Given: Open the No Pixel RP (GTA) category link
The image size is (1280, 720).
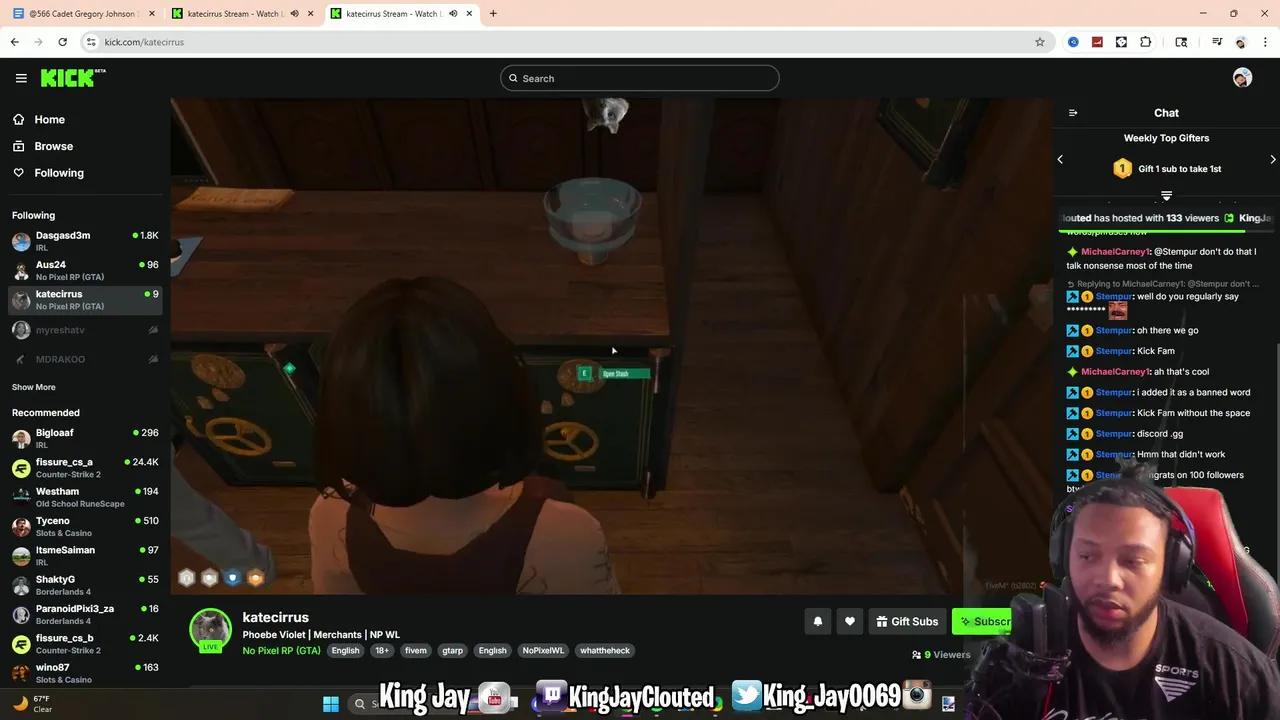Looking at the screenshot, I should point(281,651).
